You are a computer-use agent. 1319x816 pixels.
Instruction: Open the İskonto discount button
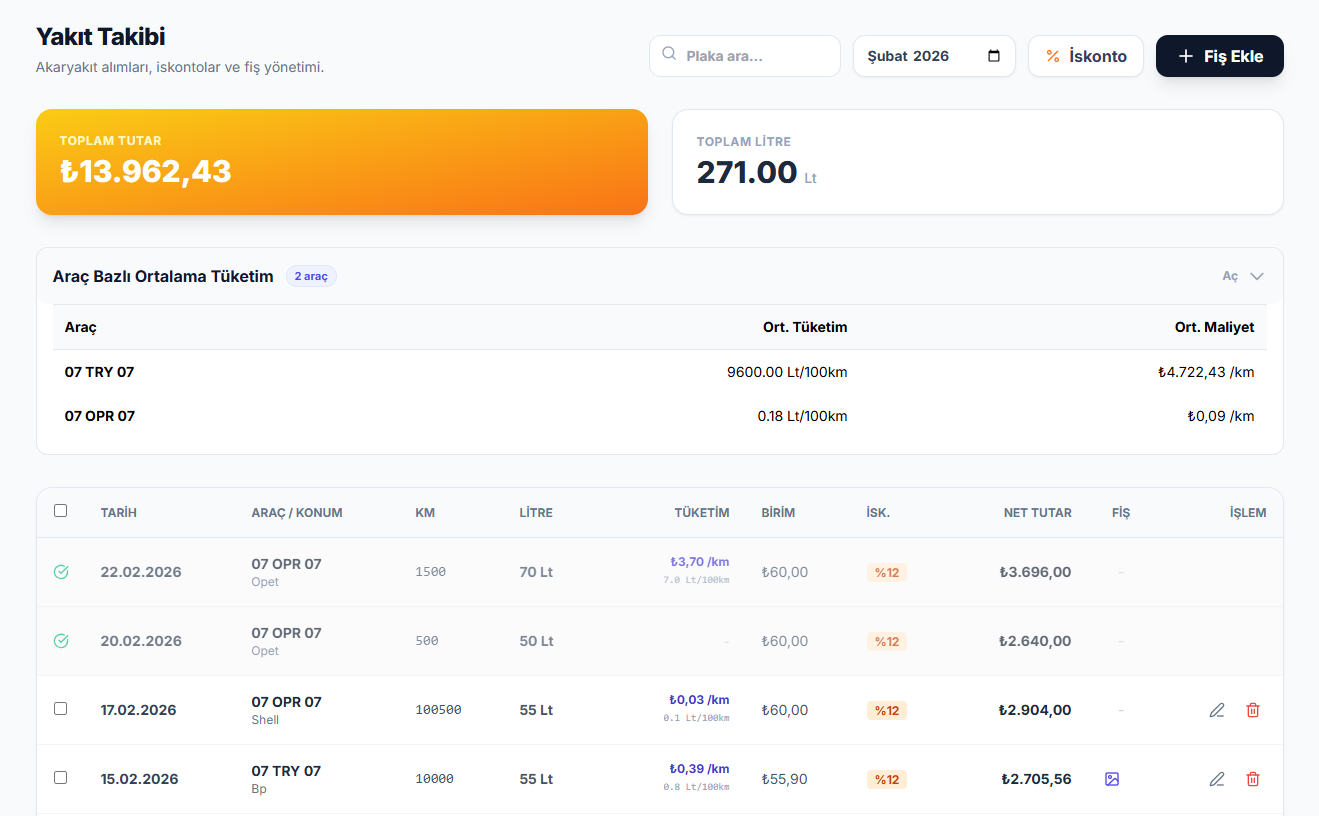pyautogui.click(x=1085, y=56)
